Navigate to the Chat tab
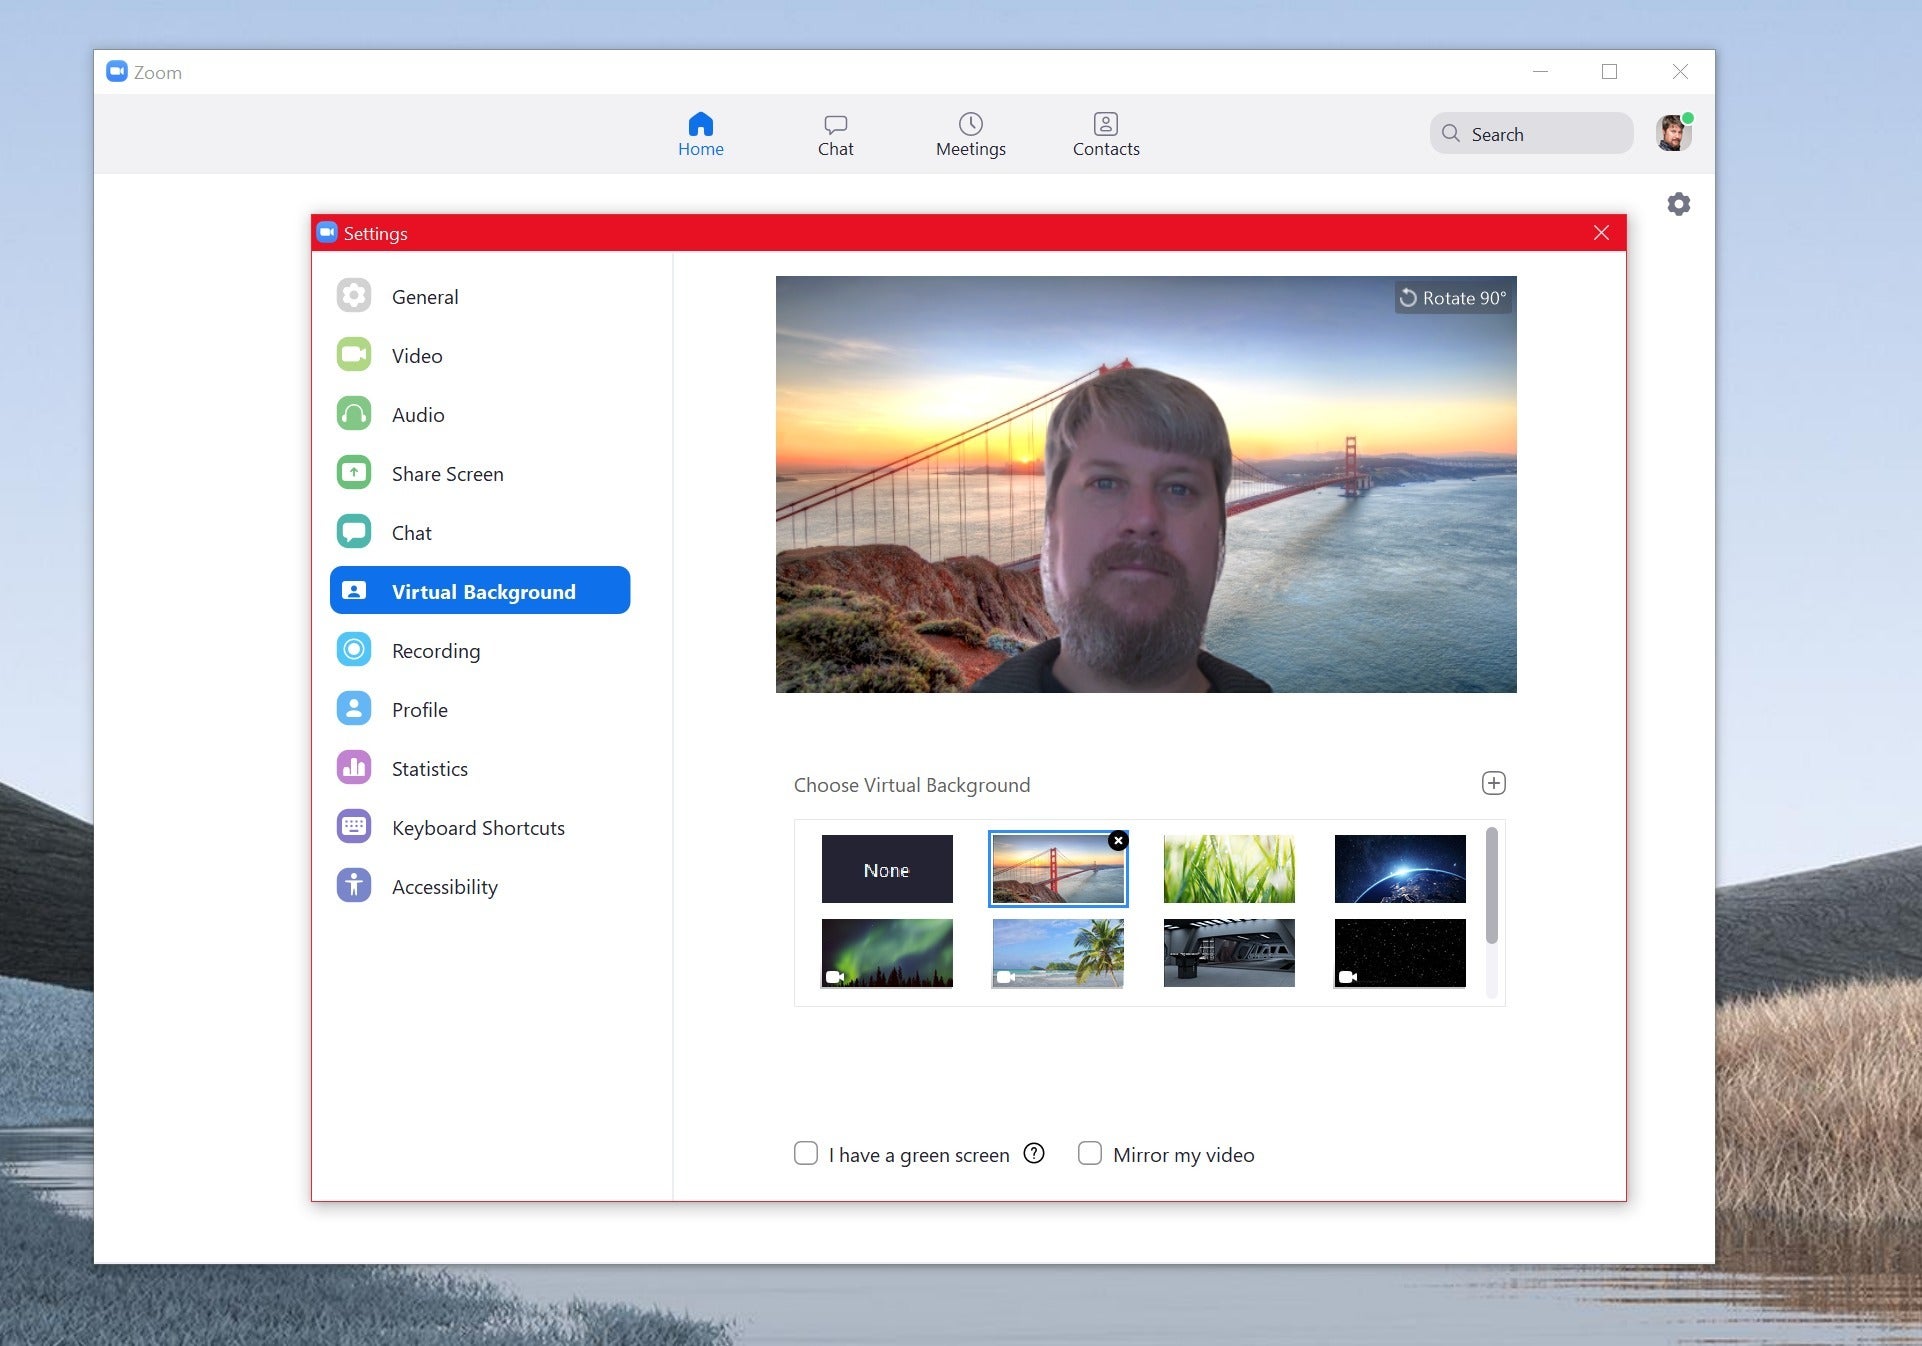Image resolution: width=1922 pixels, height=1346 pixels. click(x=835, y=133)
